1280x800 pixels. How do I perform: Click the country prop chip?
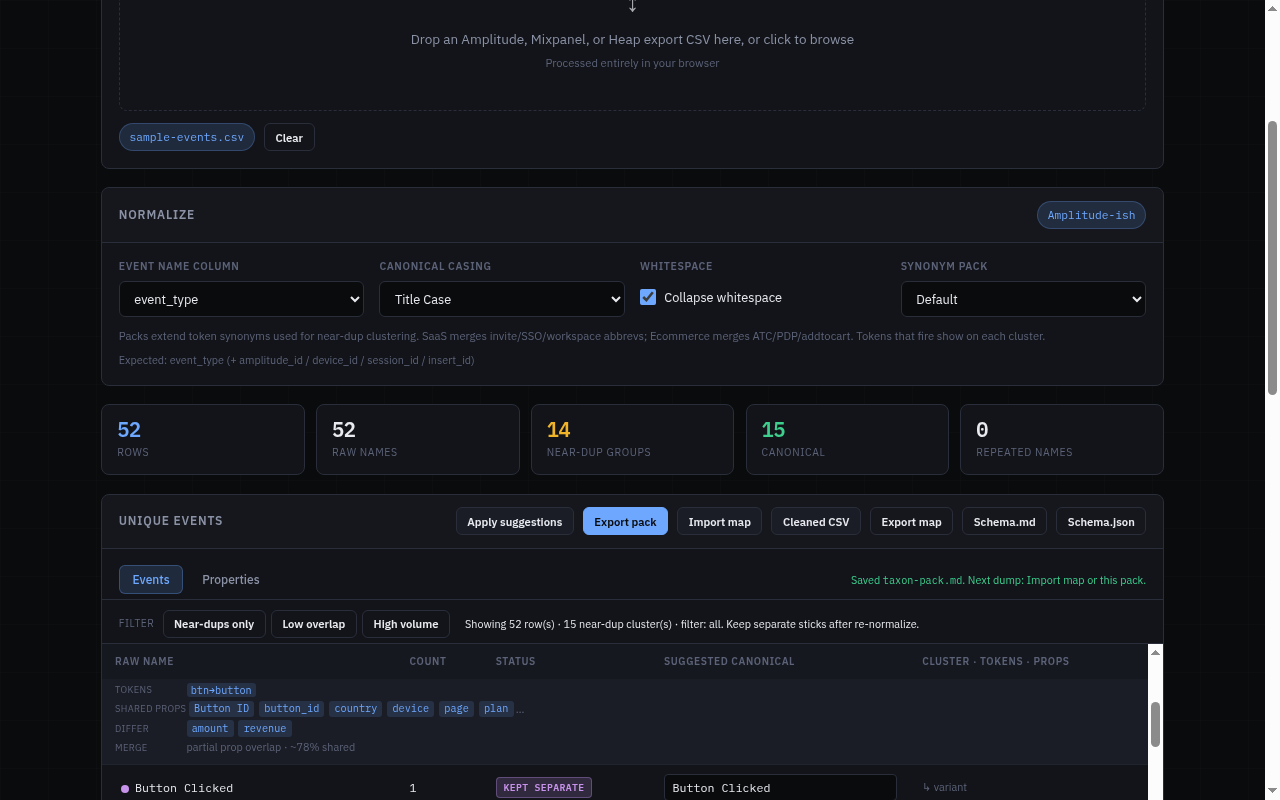click(x=356, y=709)
